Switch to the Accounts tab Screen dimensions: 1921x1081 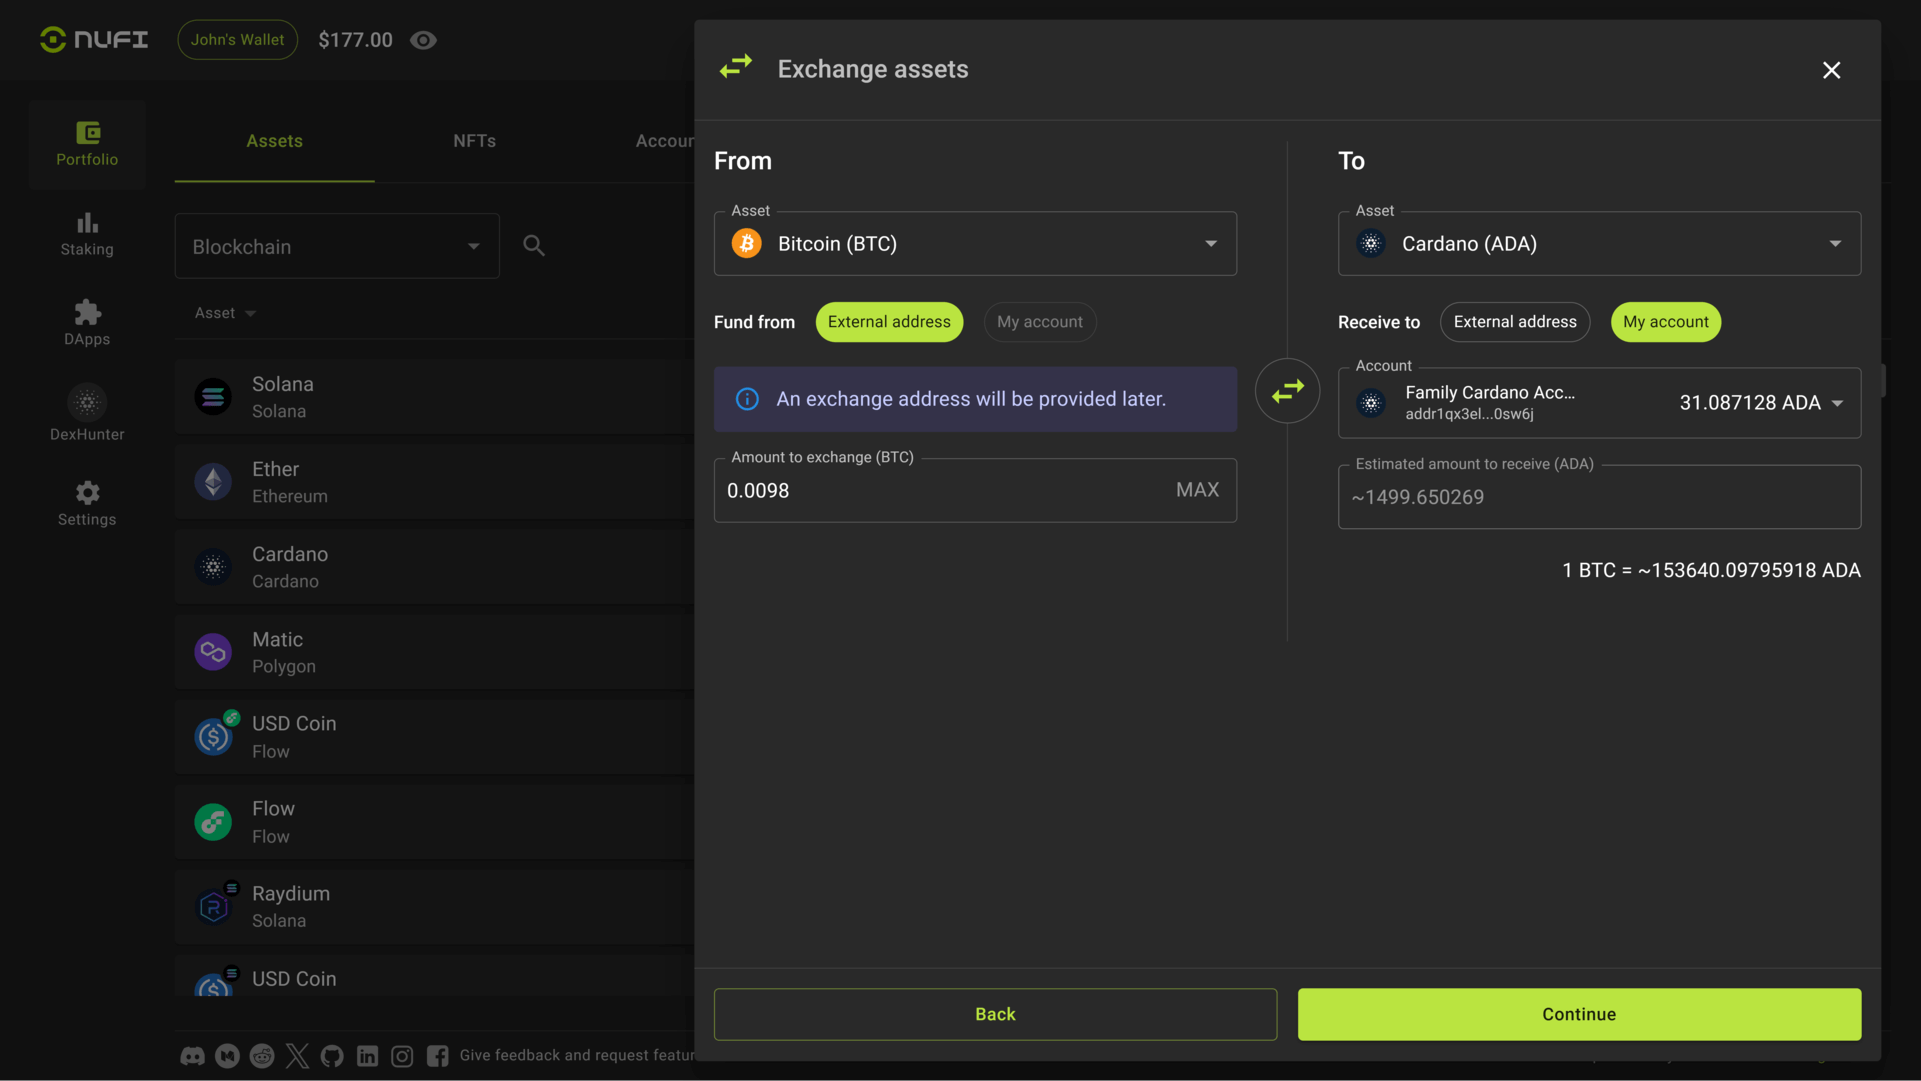click(x=664, y=142)
